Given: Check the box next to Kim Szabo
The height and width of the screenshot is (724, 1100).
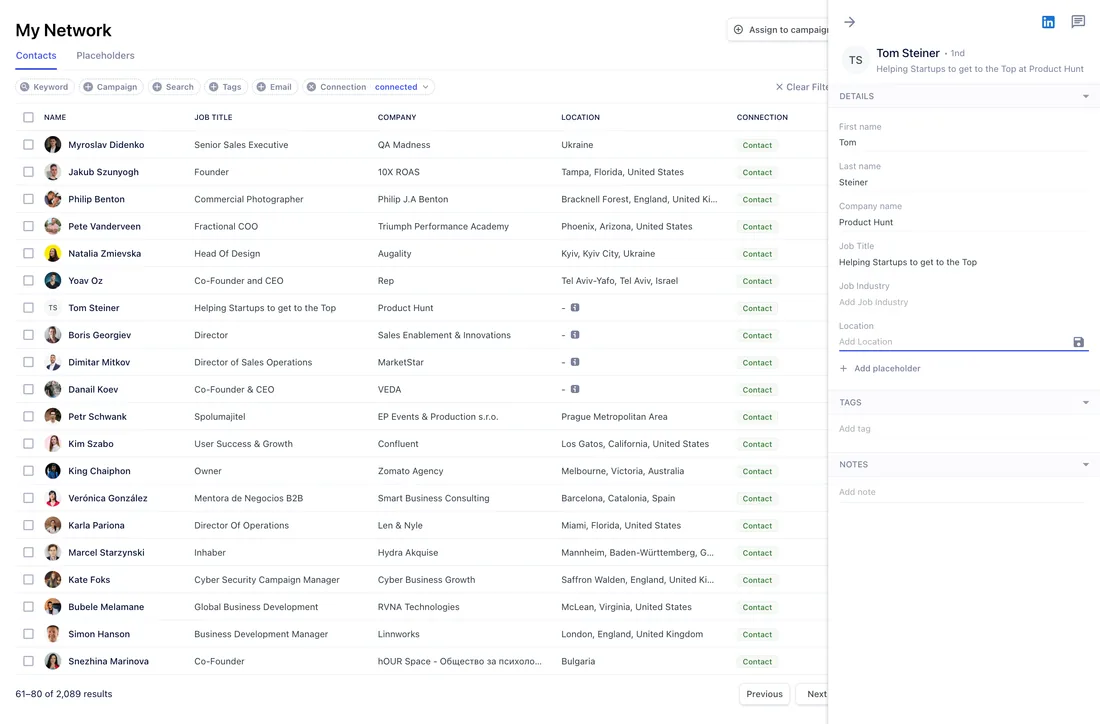Looking at the screenshot, I should coord(28,443).
